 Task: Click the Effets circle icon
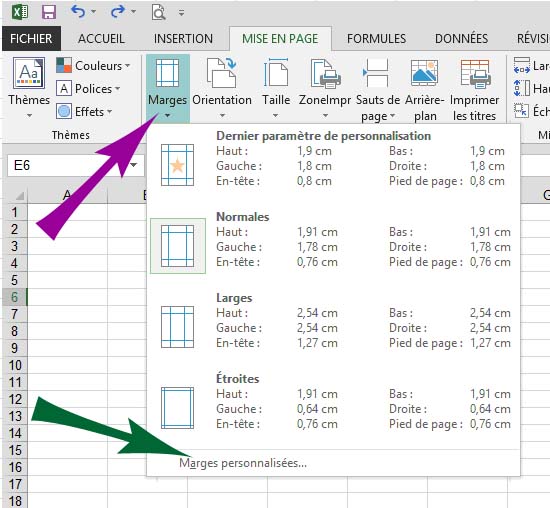coord(64,111)
